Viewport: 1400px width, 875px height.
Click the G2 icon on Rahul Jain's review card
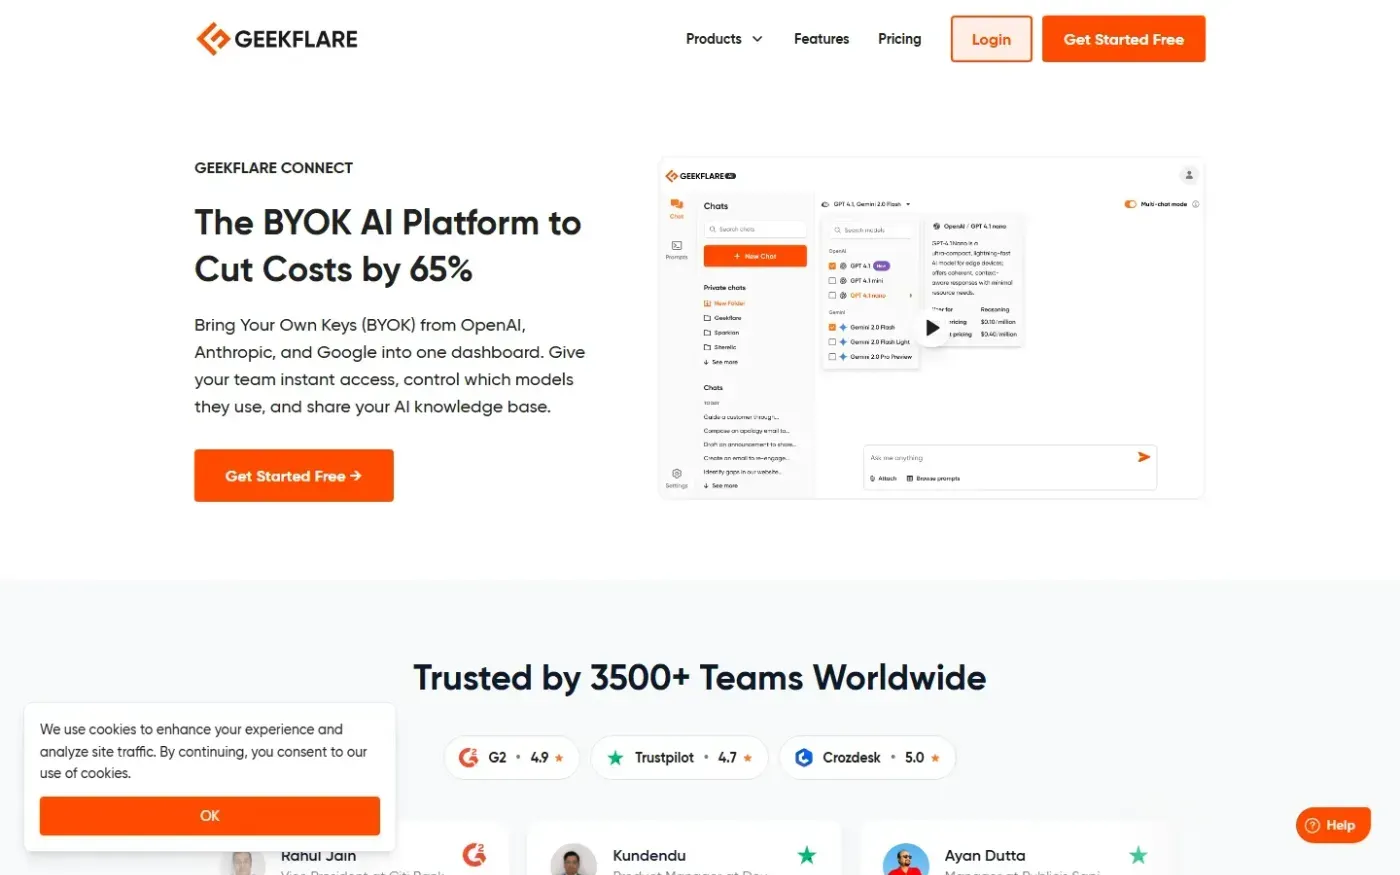click(x=474, y=854)
